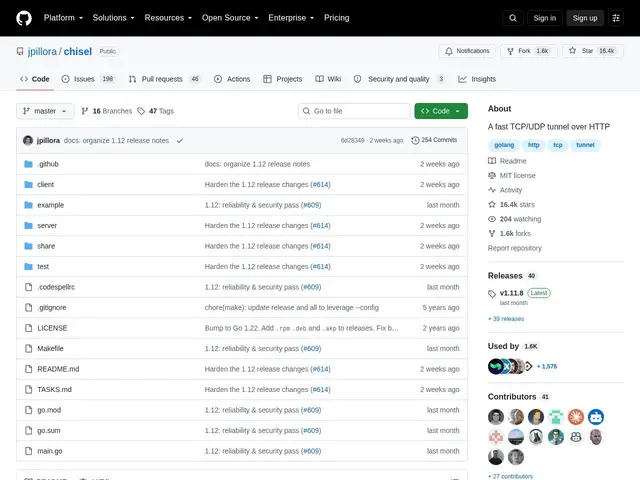Click the star icon to star chisel

point(572,51)
